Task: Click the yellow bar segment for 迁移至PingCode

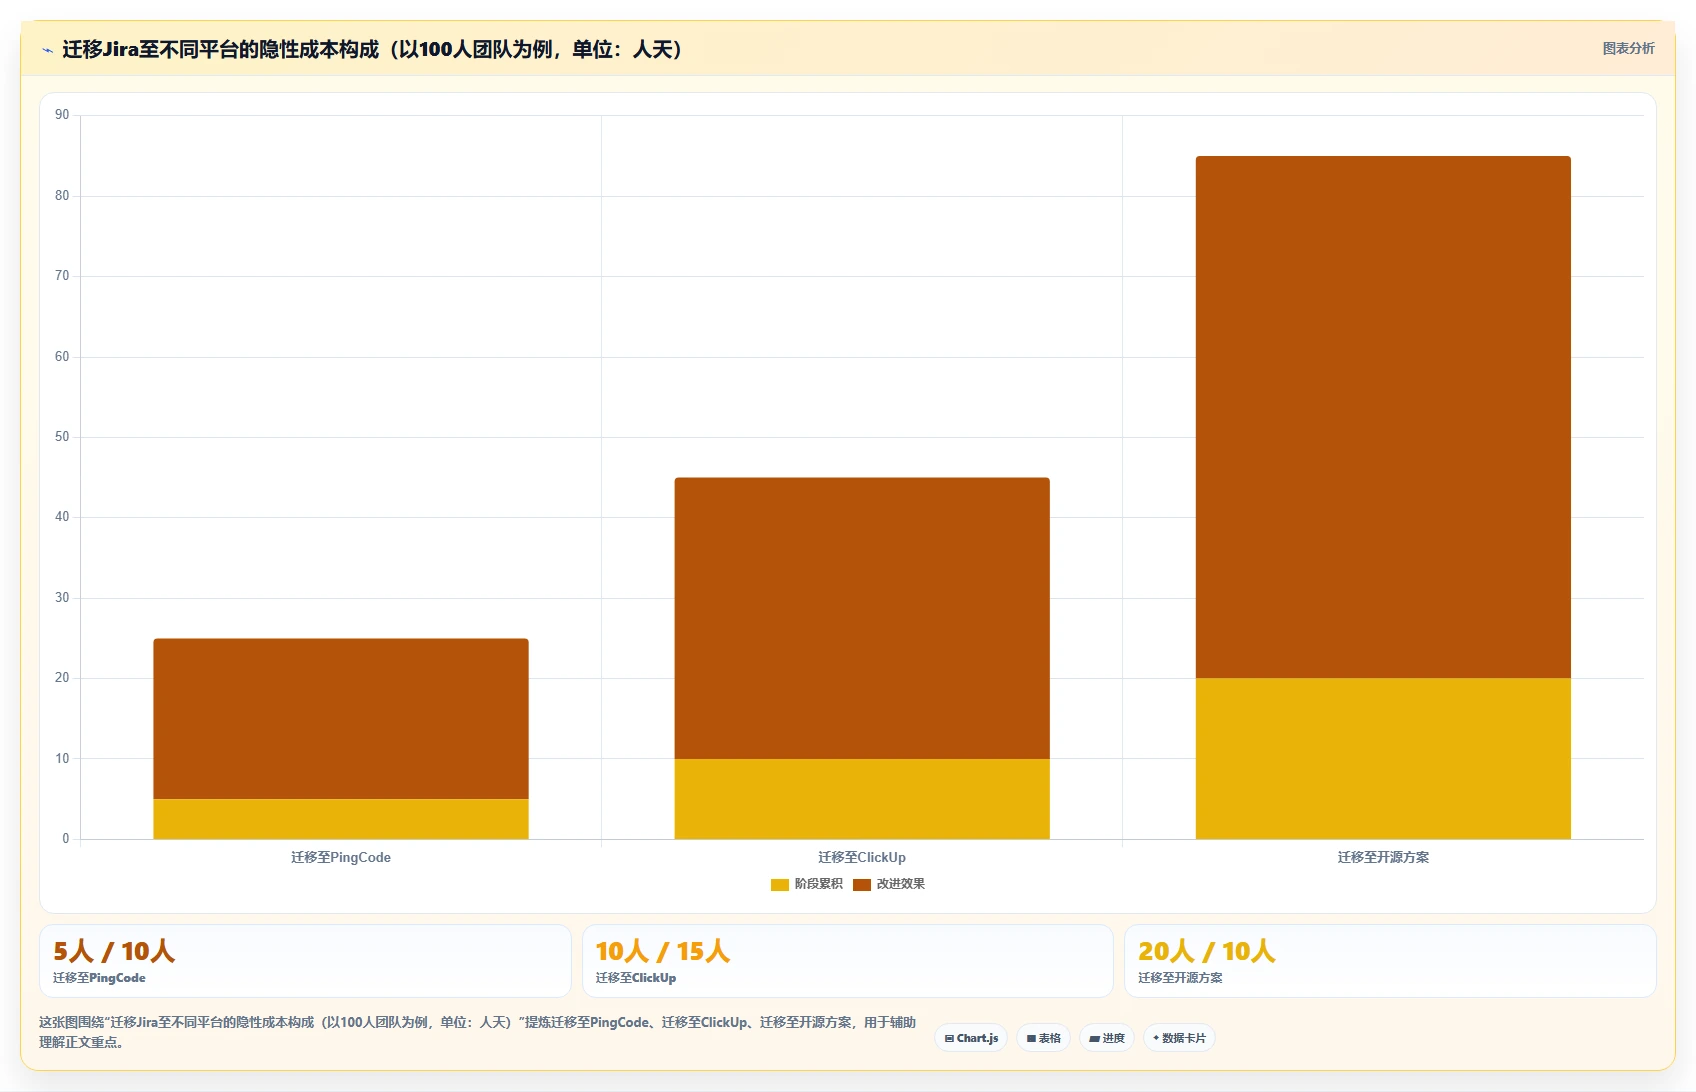Action: [341, 819]
